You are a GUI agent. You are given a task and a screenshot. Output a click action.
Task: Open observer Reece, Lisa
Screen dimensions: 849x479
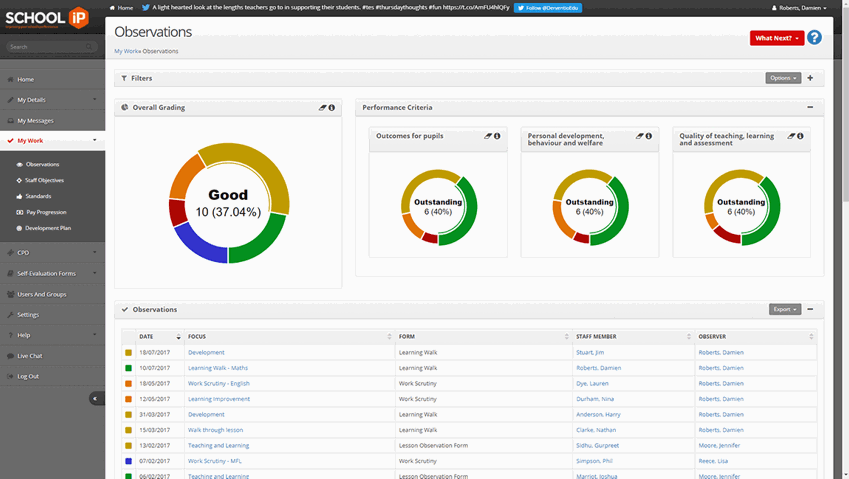(x=713, y=461)
